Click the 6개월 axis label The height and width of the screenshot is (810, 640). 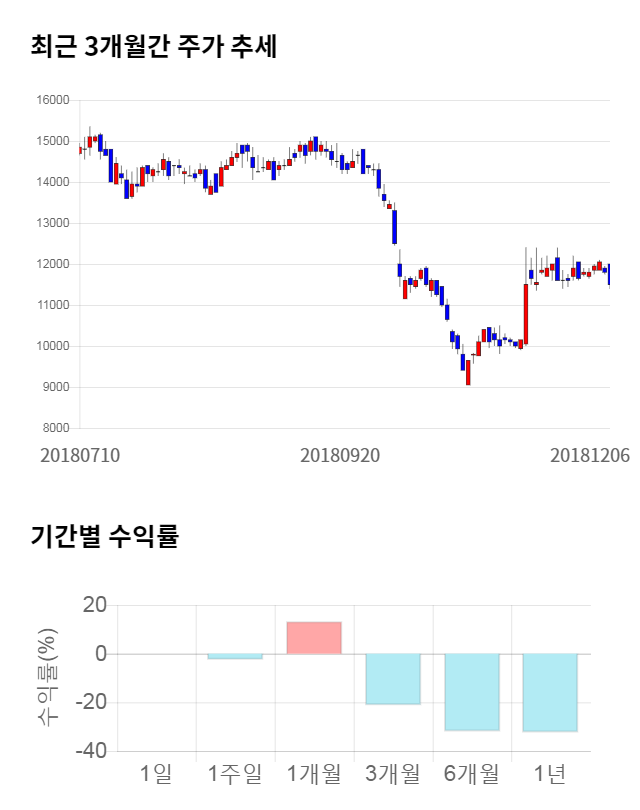coord(471,773)
